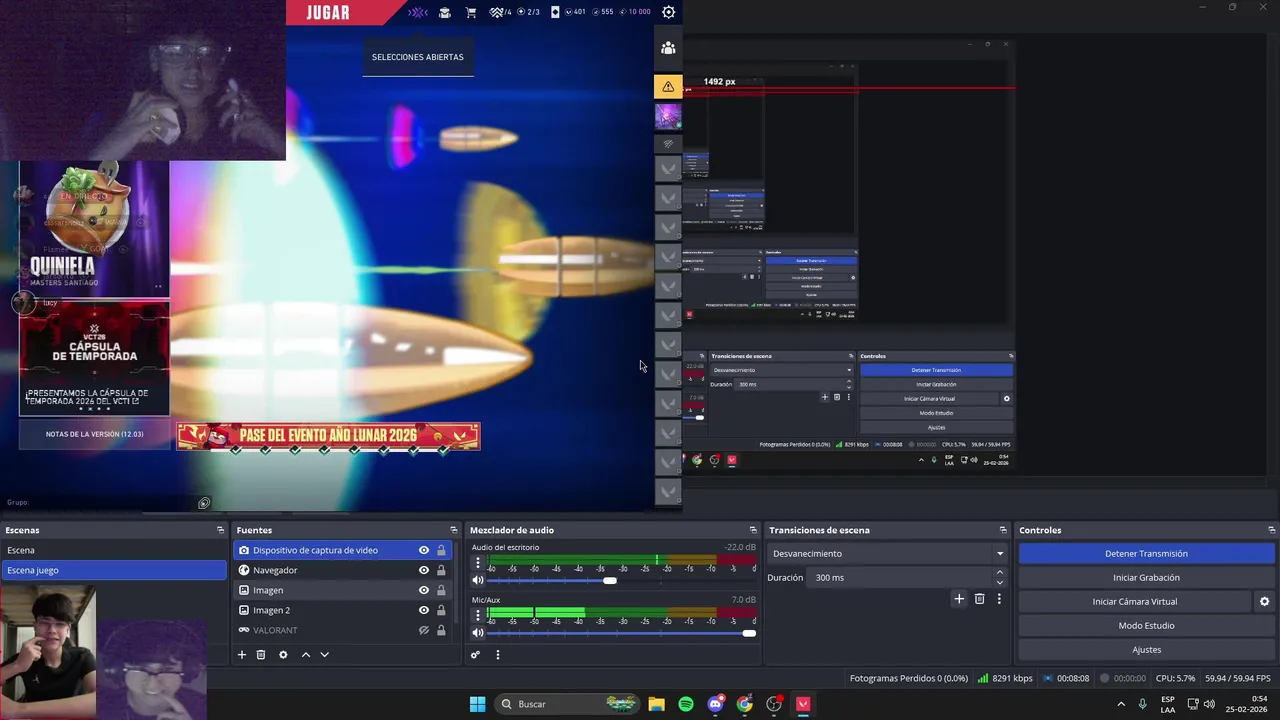Mute Mic/Aux speaker icon

click(x=478, y=633)
